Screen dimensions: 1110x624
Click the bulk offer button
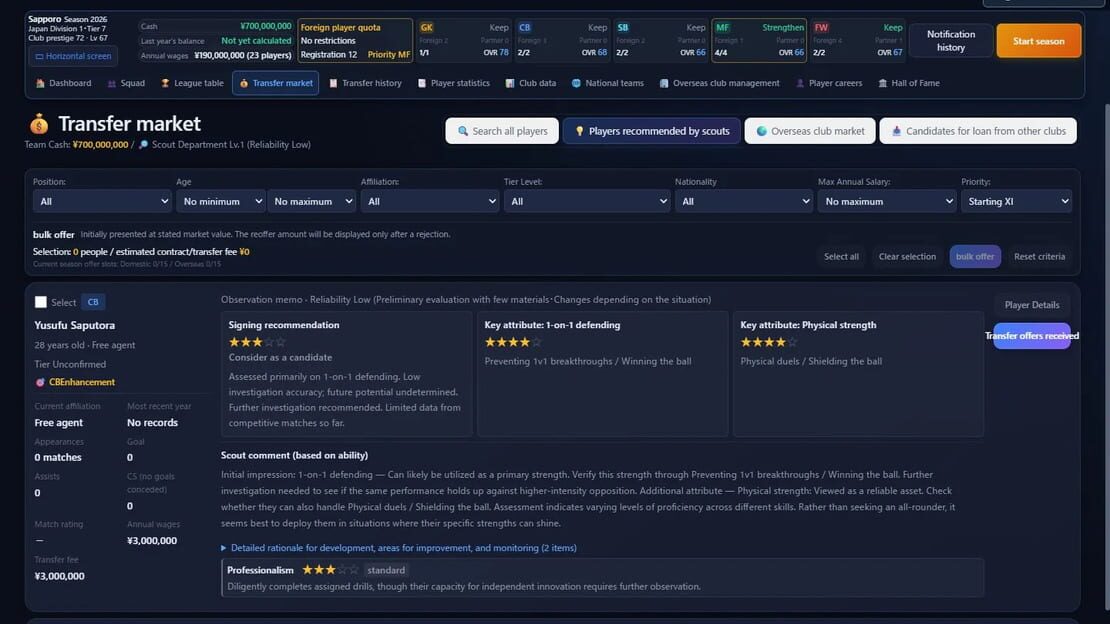(x=975, y=256)
